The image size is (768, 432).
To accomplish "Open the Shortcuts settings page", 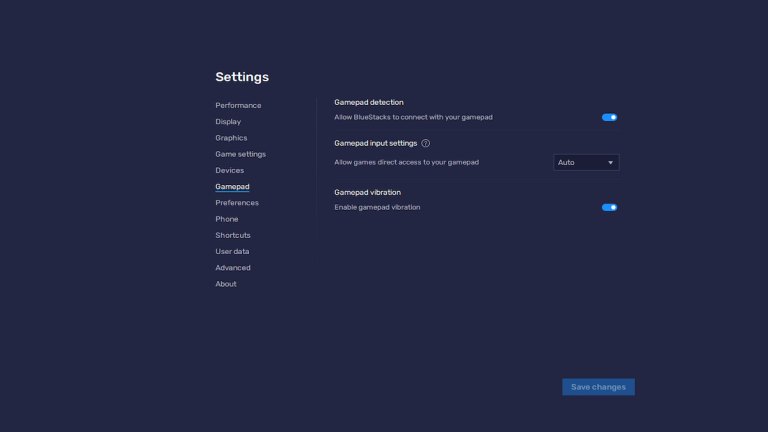I will [233, 235].
